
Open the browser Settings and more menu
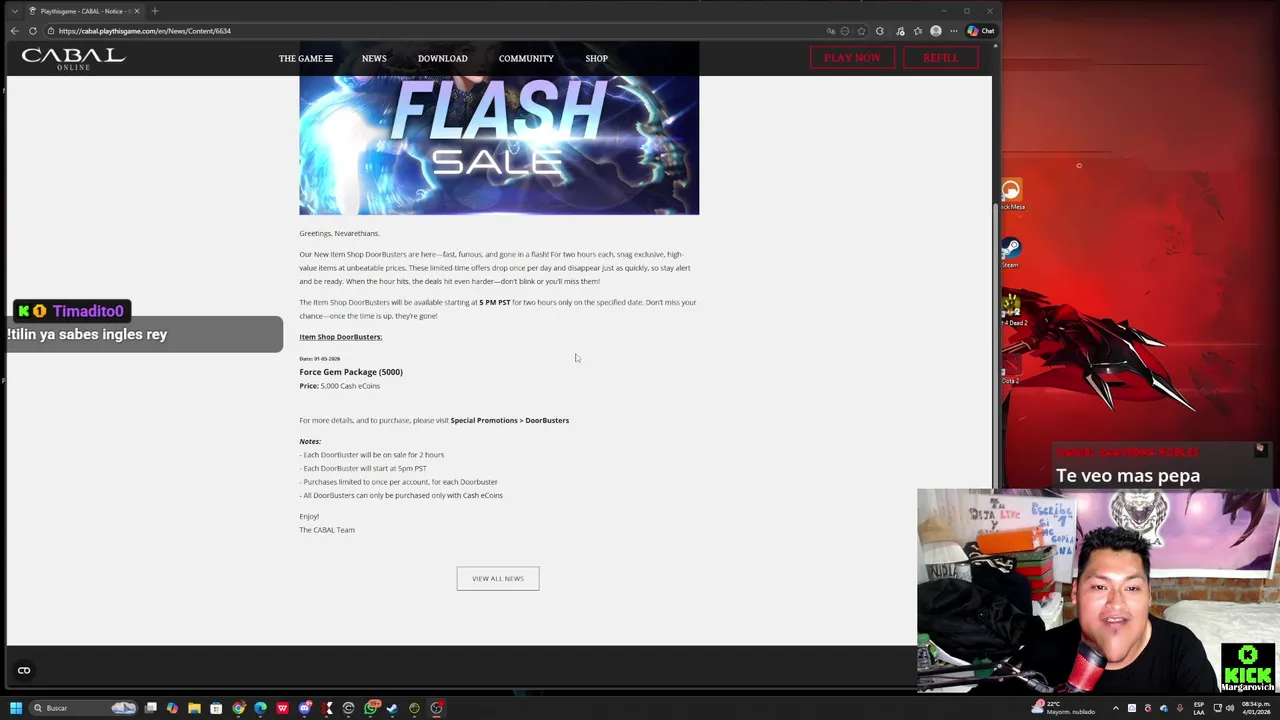coord(954,31)
